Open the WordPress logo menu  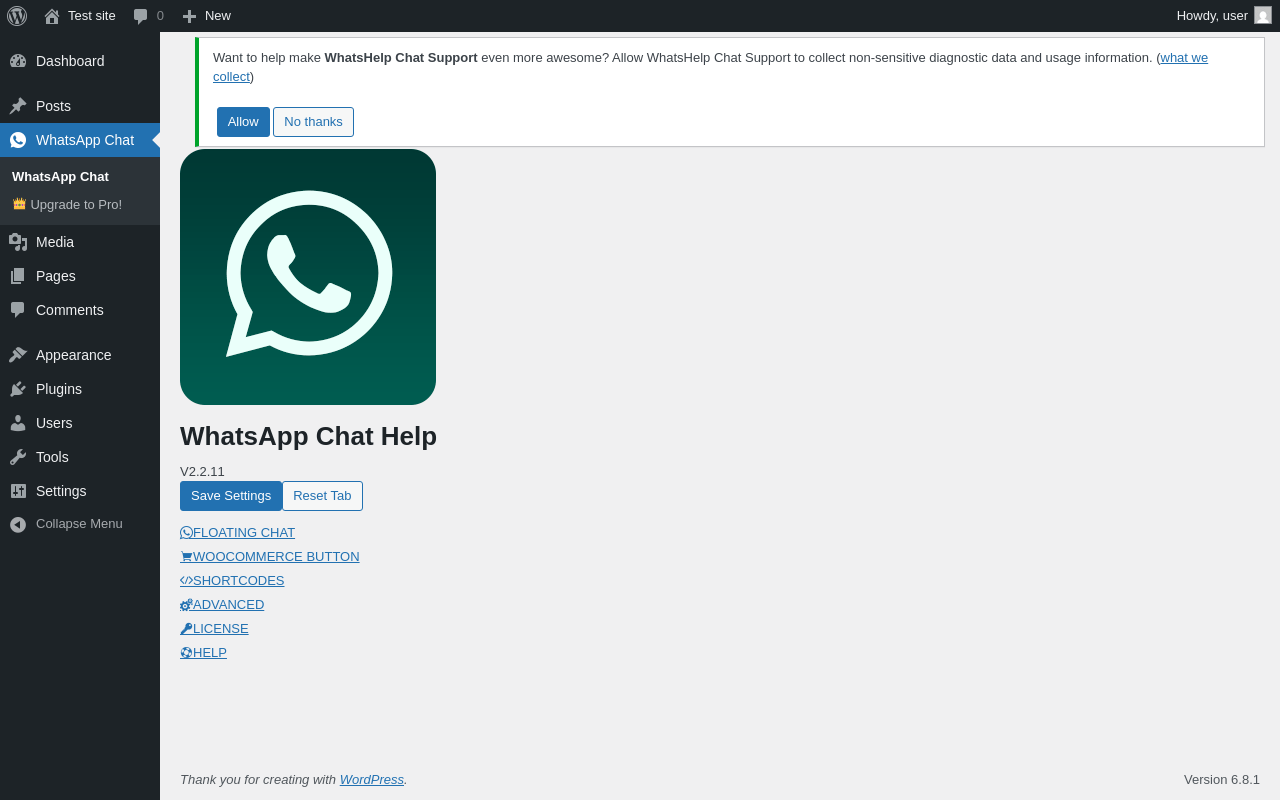click(17, 16)
